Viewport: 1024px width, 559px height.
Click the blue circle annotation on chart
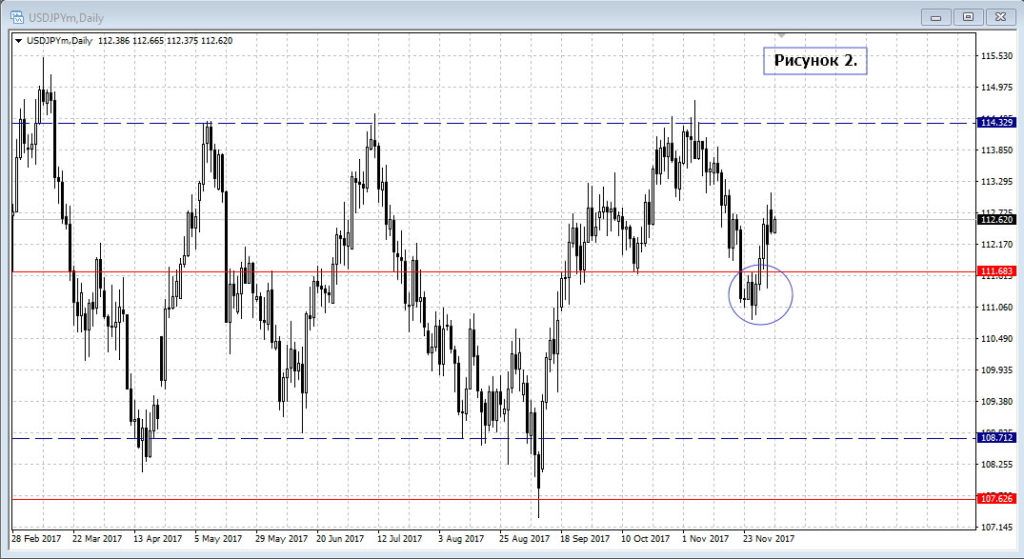tap(791, 291)
